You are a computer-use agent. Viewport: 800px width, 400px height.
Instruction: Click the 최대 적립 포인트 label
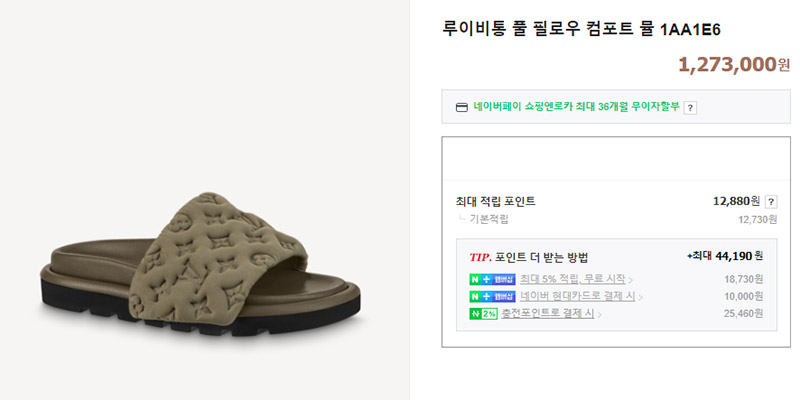(x=495, y=202)
